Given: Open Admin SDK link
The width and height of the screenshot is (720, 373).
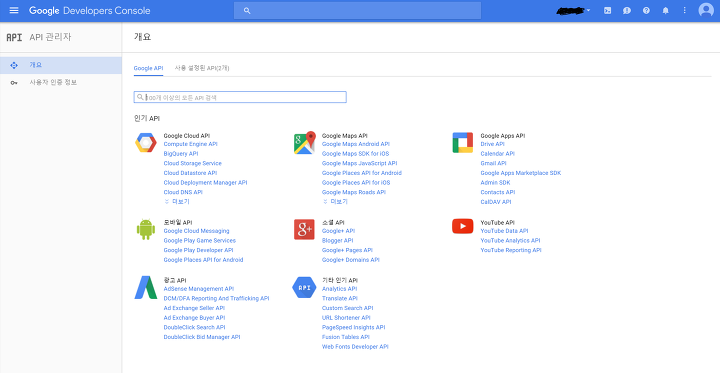Looking at the screenshot, I should click(495, 183).
